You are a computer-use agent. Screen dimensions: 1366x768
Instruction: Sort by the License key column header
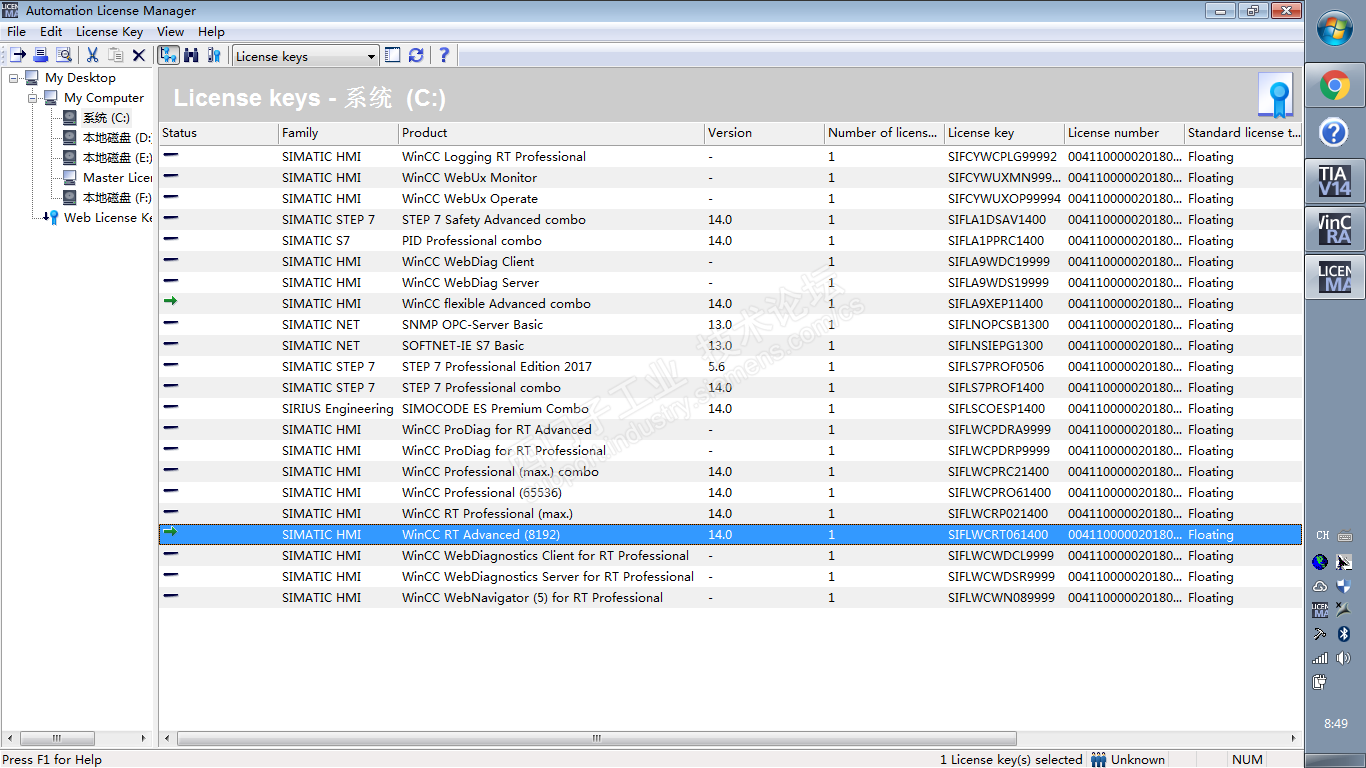click(x=1004, y=133)
